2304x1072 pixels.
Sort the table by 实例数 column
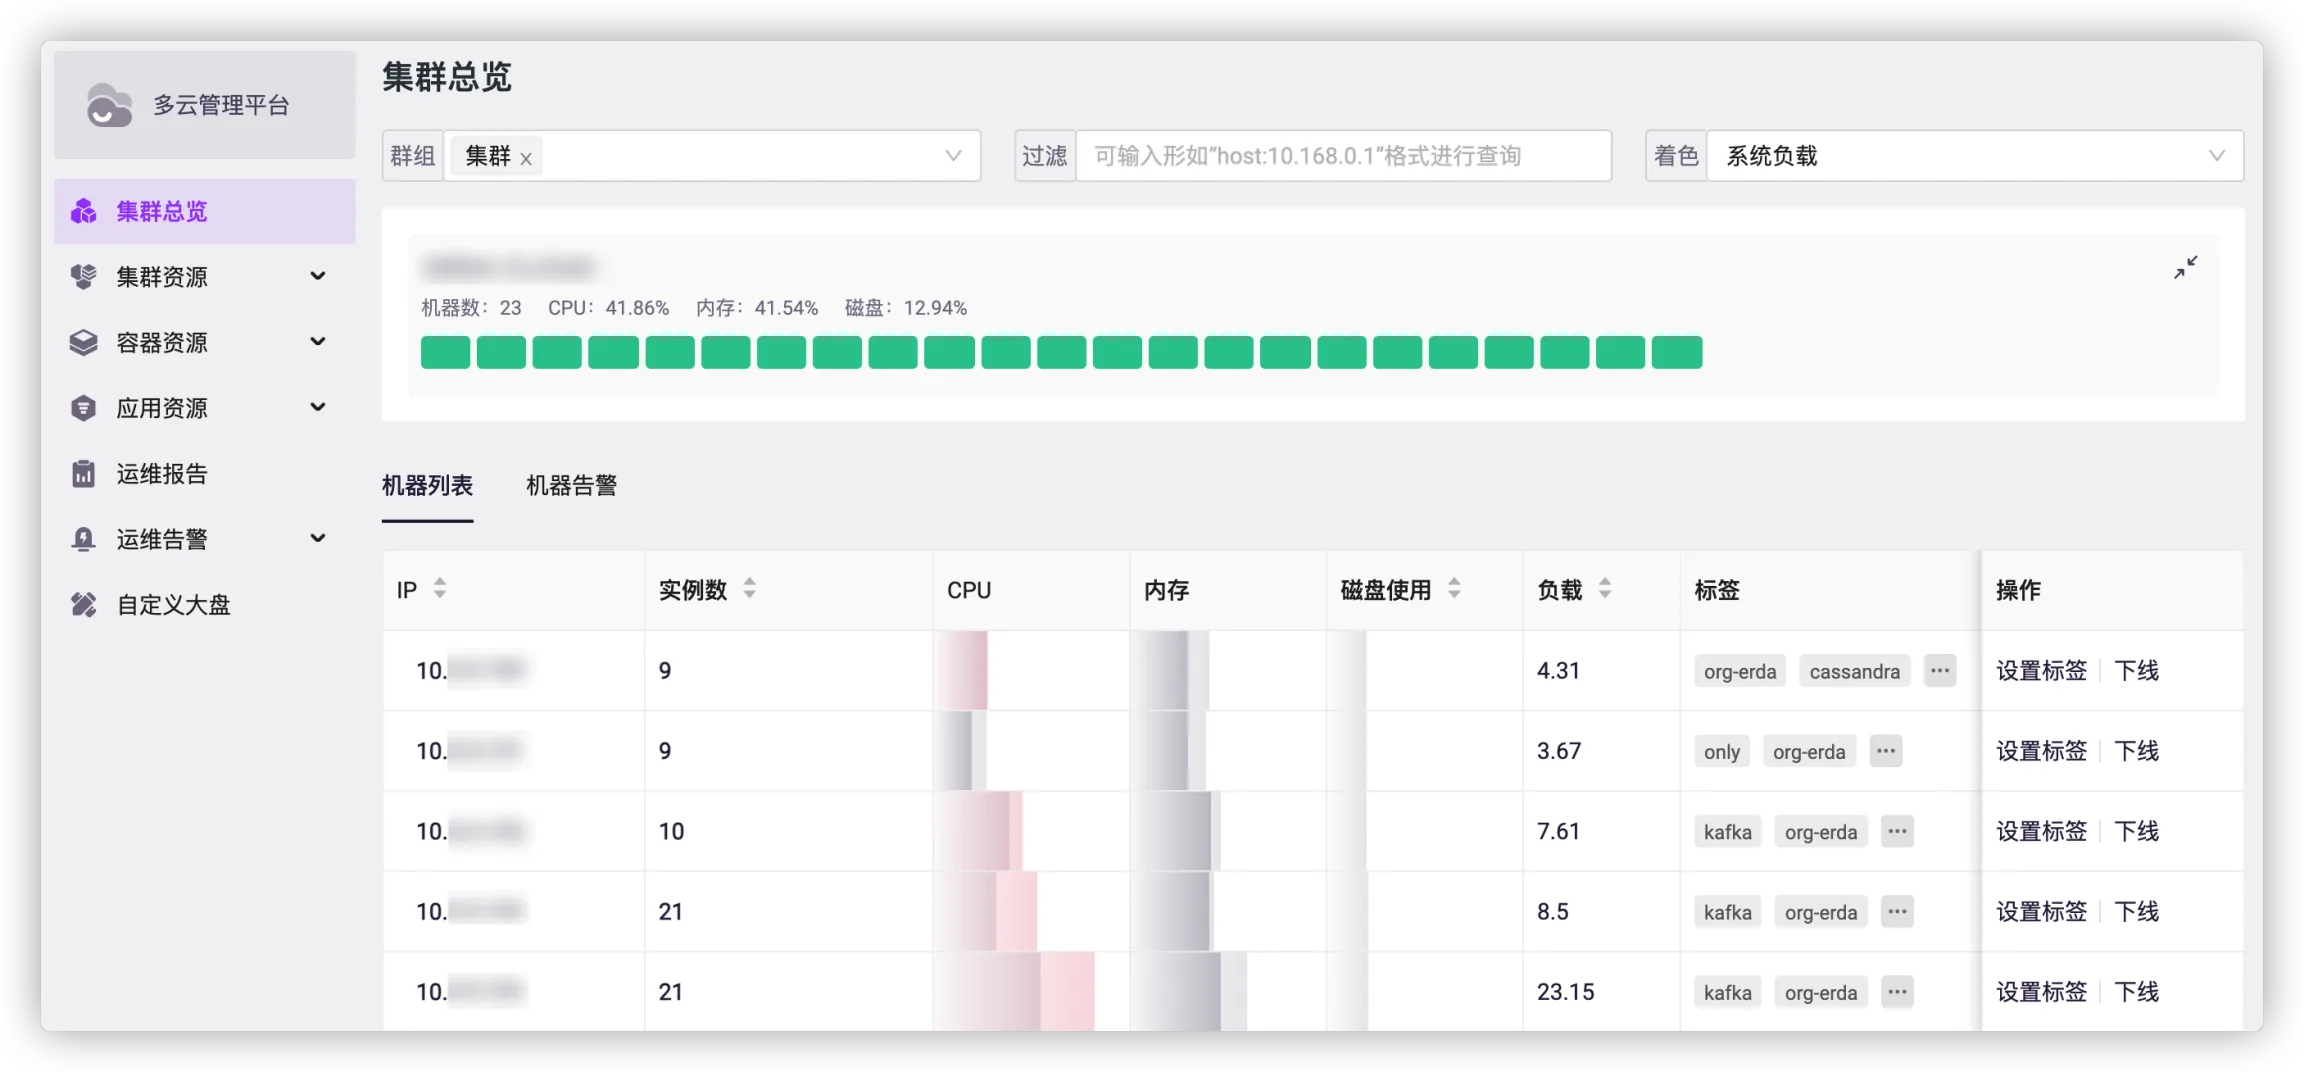point(750,589)
